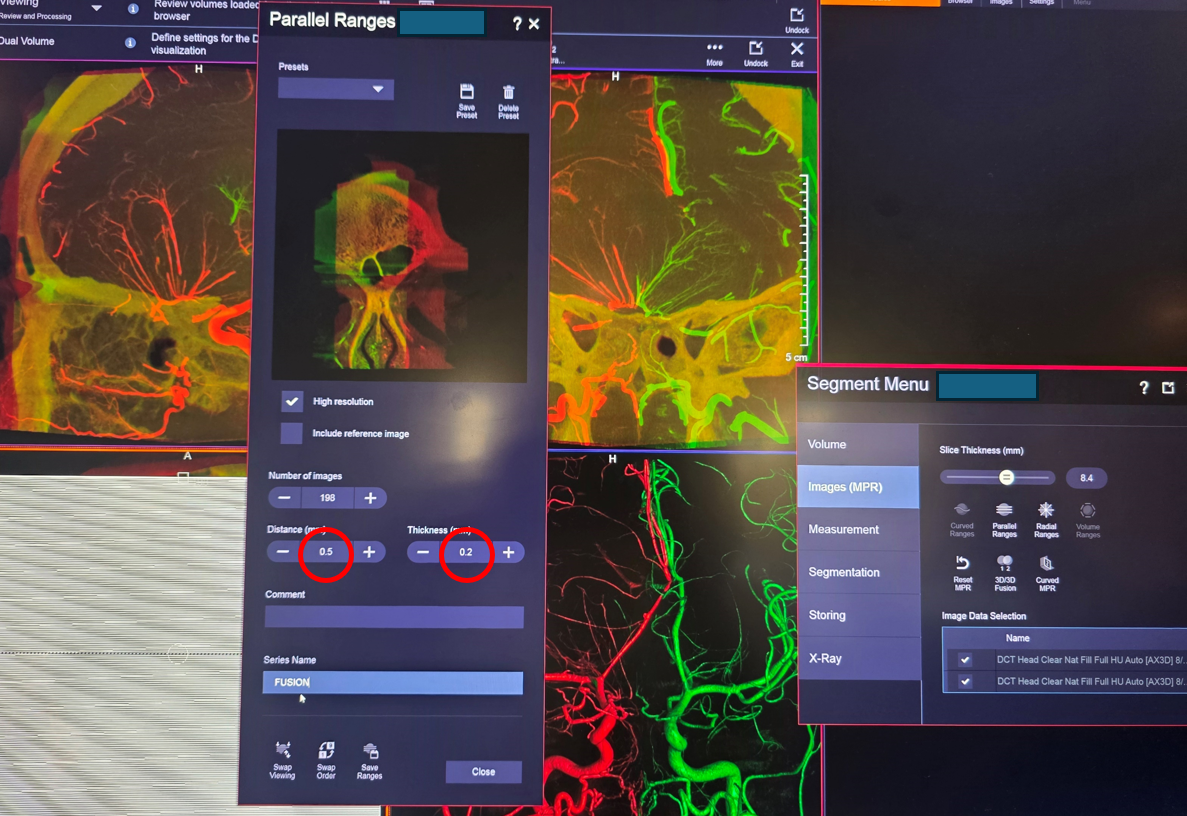Viewport: 1187px width, 816px height.
Task: Uncheck first DCT Head image data row
Action: coord(965,660)
